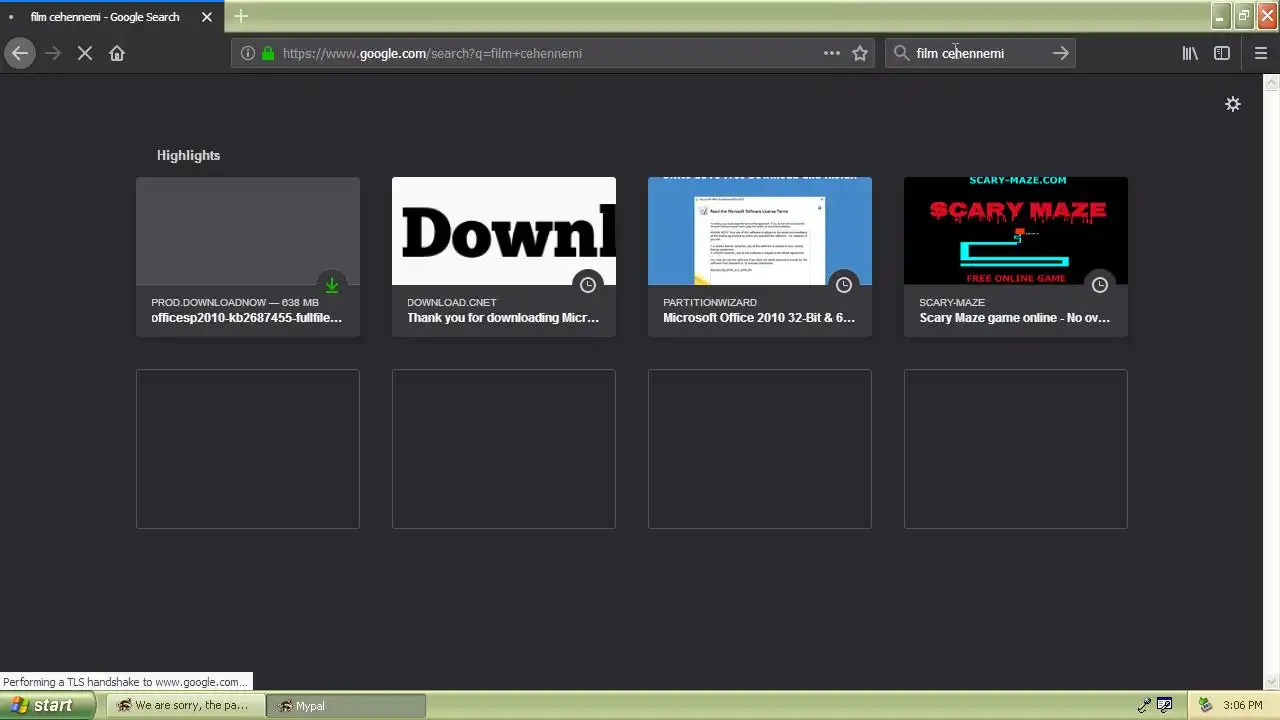Click 'officesp2010-kb2687455-fullfile...' title
This screenshot has height=720, width=1280.
tap(246, 318)
